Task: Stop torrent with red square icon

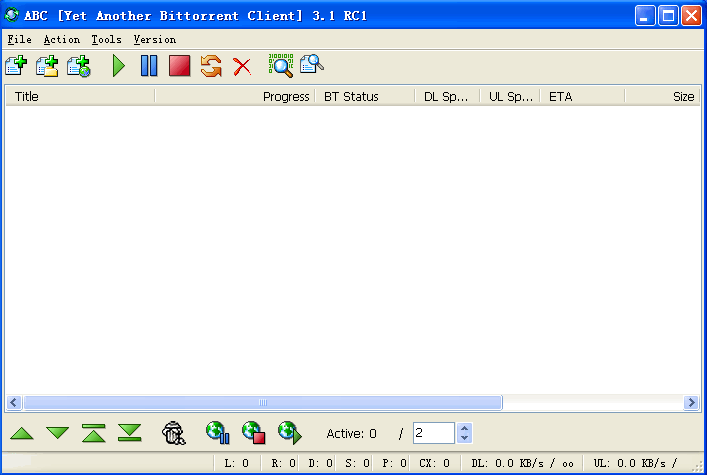Action: coord(179,66)
